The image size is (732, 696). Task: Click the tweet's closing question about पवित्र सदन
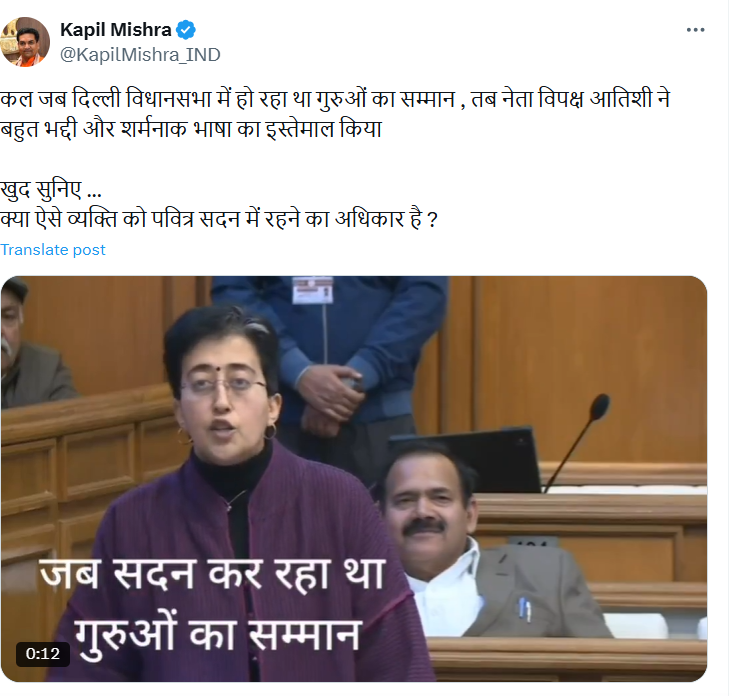[x=218, y=219]
